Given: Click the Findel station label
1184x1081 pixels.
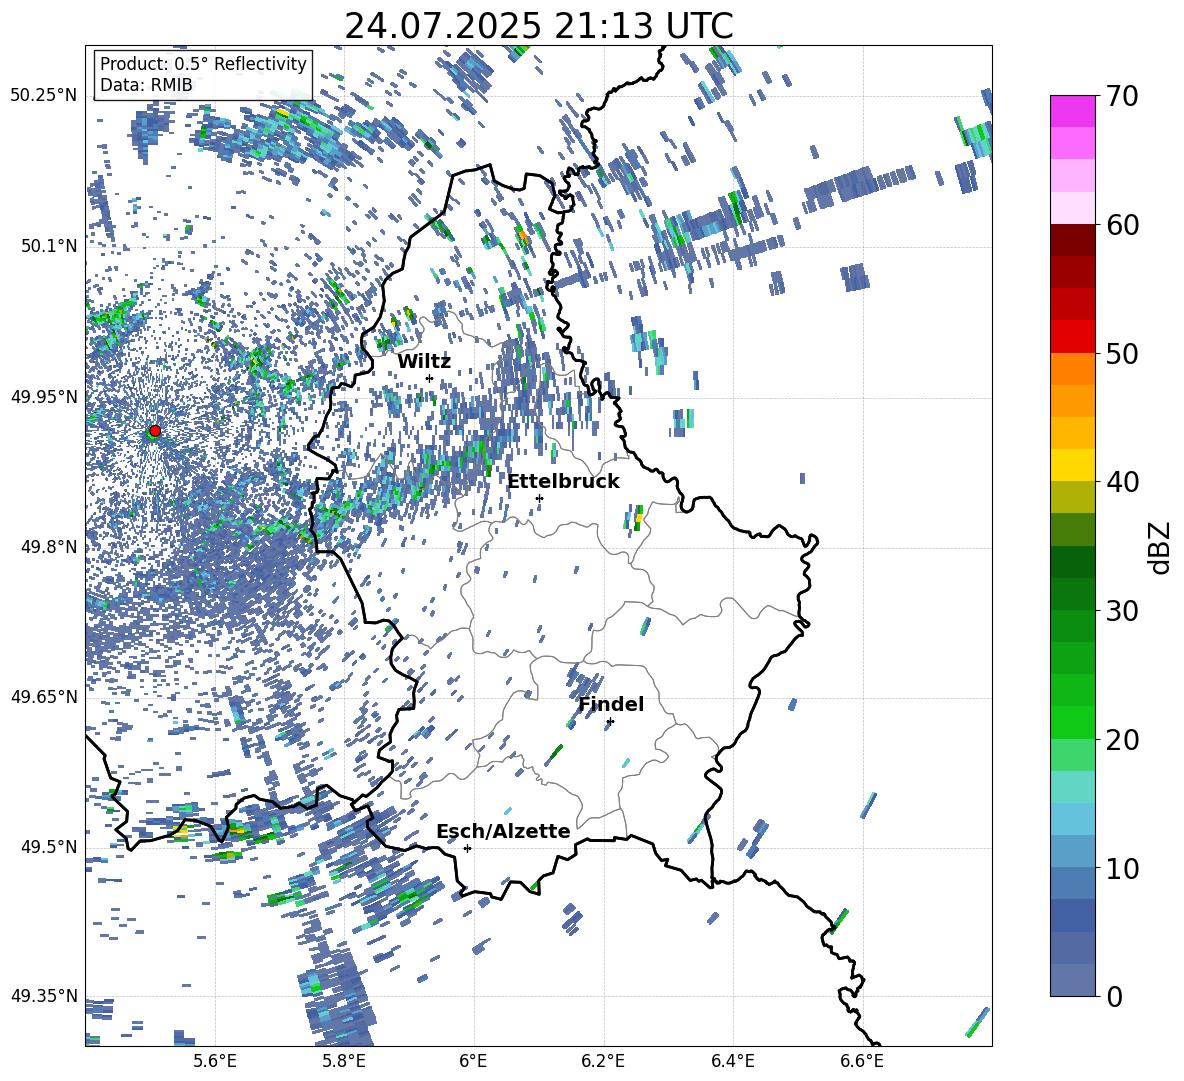Looking at the screenshot, I should point(611,704).
